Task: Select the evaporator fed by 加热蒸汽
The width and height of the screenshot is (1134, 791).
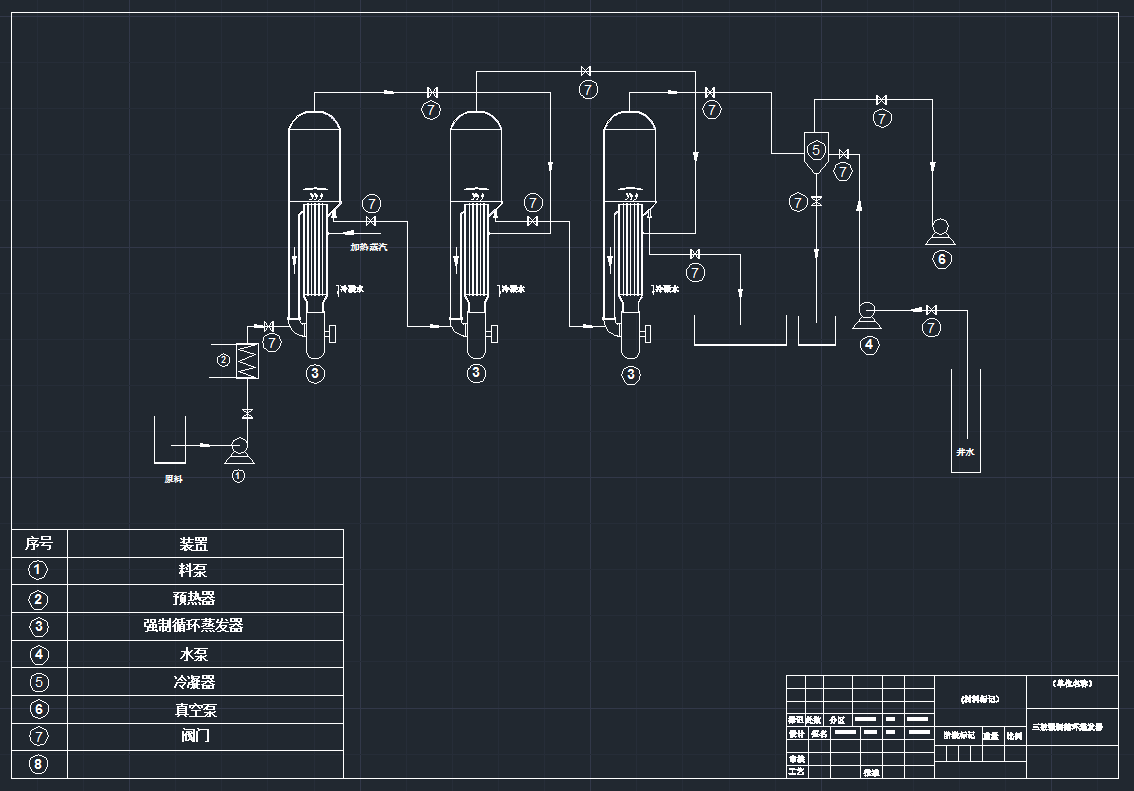Action: point(314,235)
